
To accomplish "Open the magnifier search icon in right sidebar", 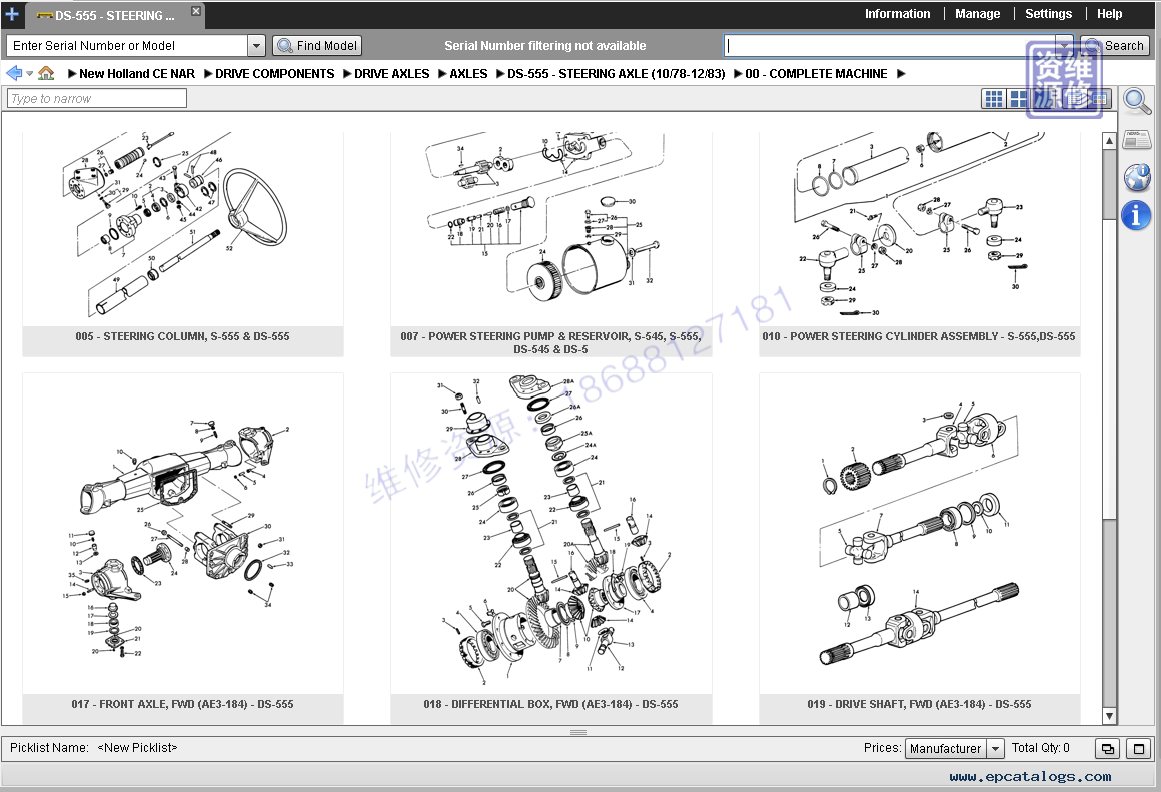I will [x=1136, y=100].
